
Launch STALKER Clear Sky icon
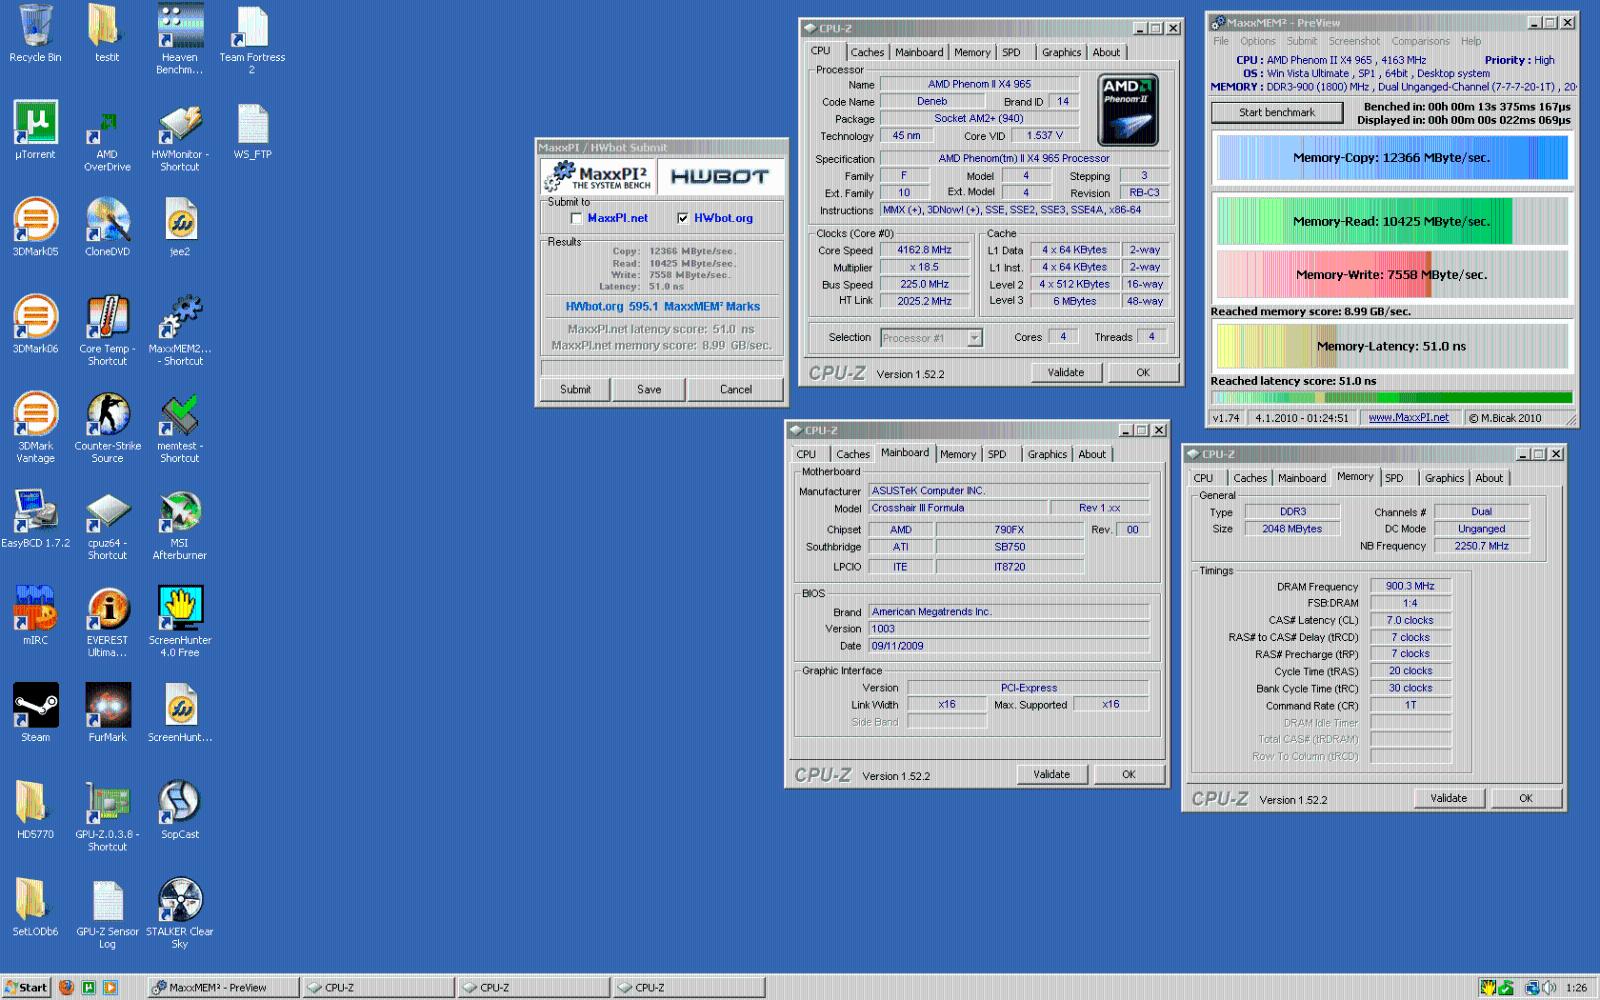pos(180,901)
